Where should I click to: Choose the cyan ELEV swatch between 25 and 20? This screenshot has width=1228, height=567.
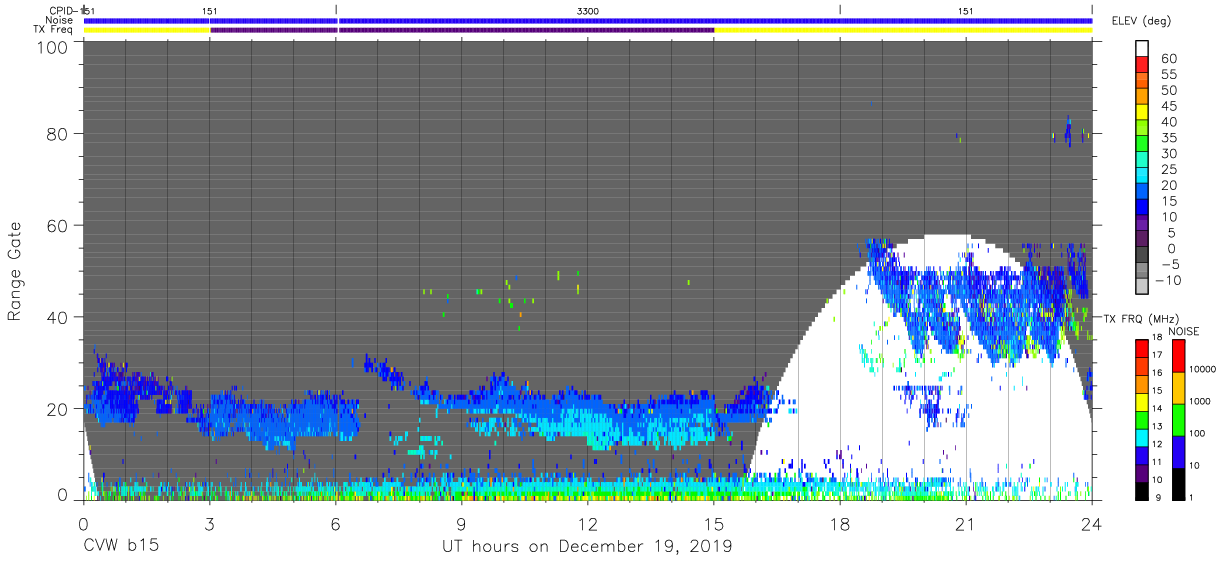[1142, 176]
